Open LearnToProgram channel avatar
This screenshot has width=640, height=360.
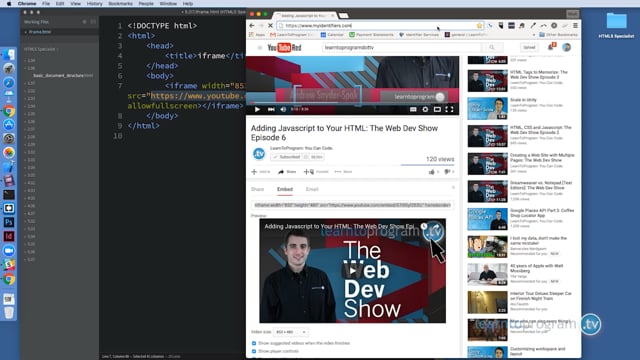click(259, 154)
